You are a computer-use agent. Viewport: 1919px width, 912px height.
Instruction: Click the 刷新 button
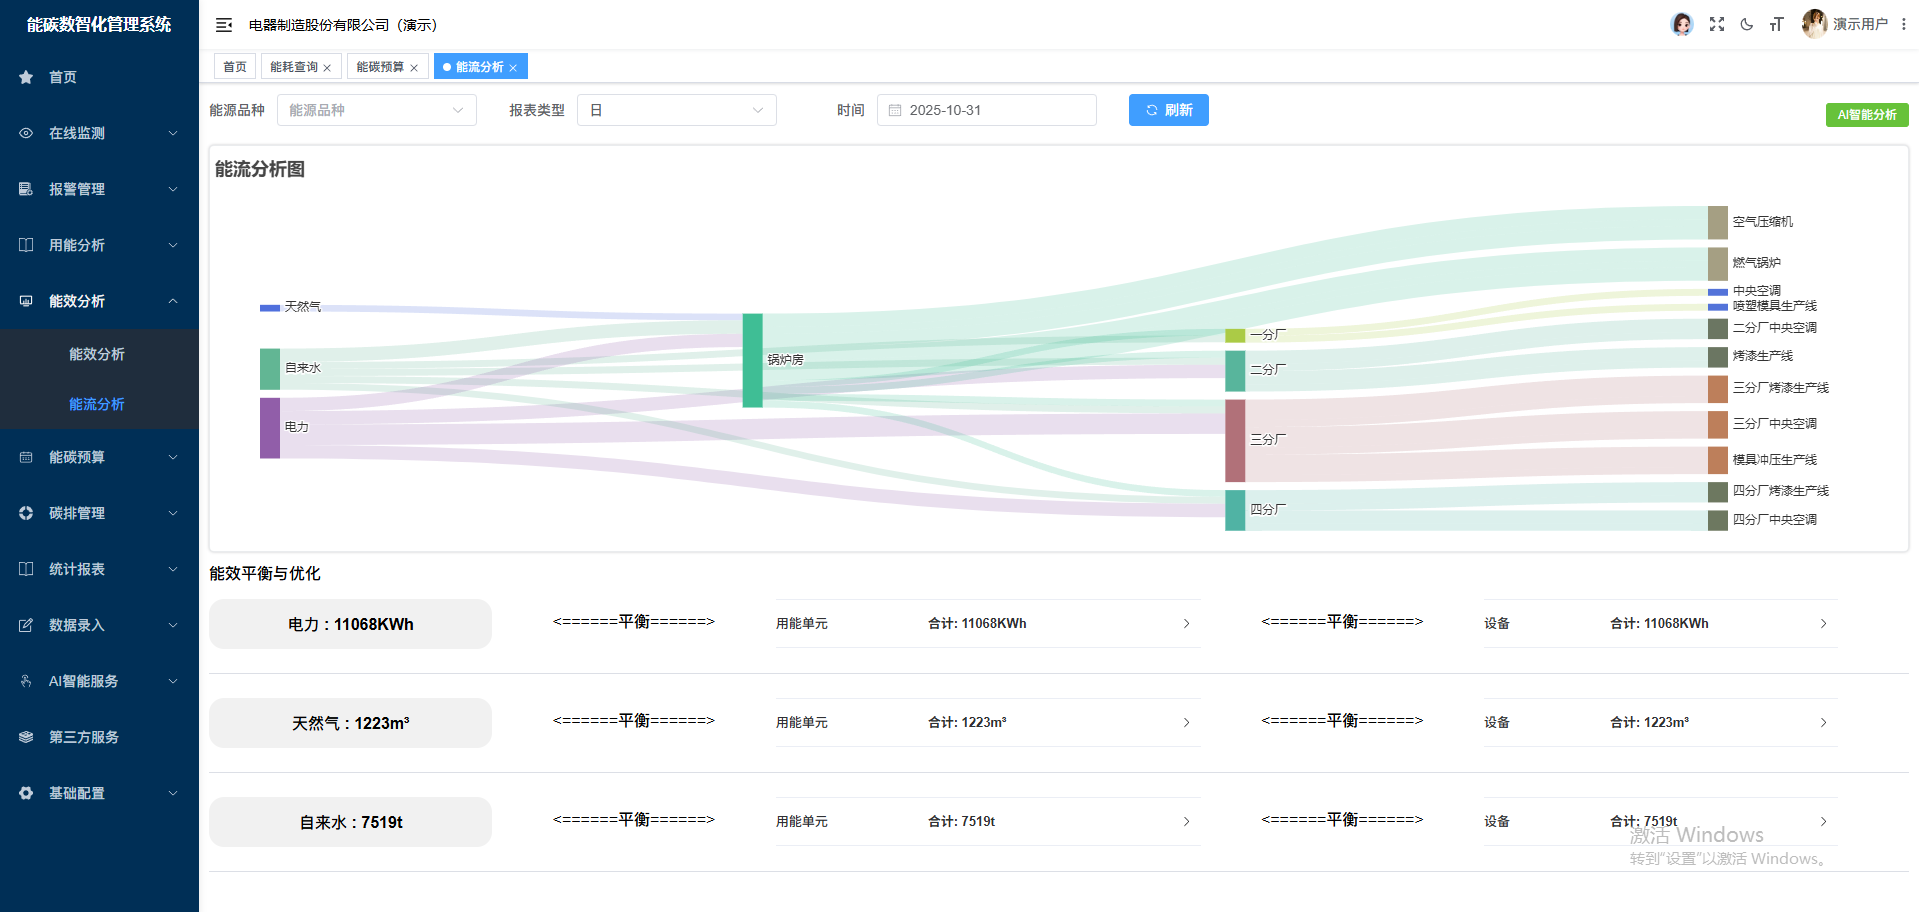click(1168, 110)
